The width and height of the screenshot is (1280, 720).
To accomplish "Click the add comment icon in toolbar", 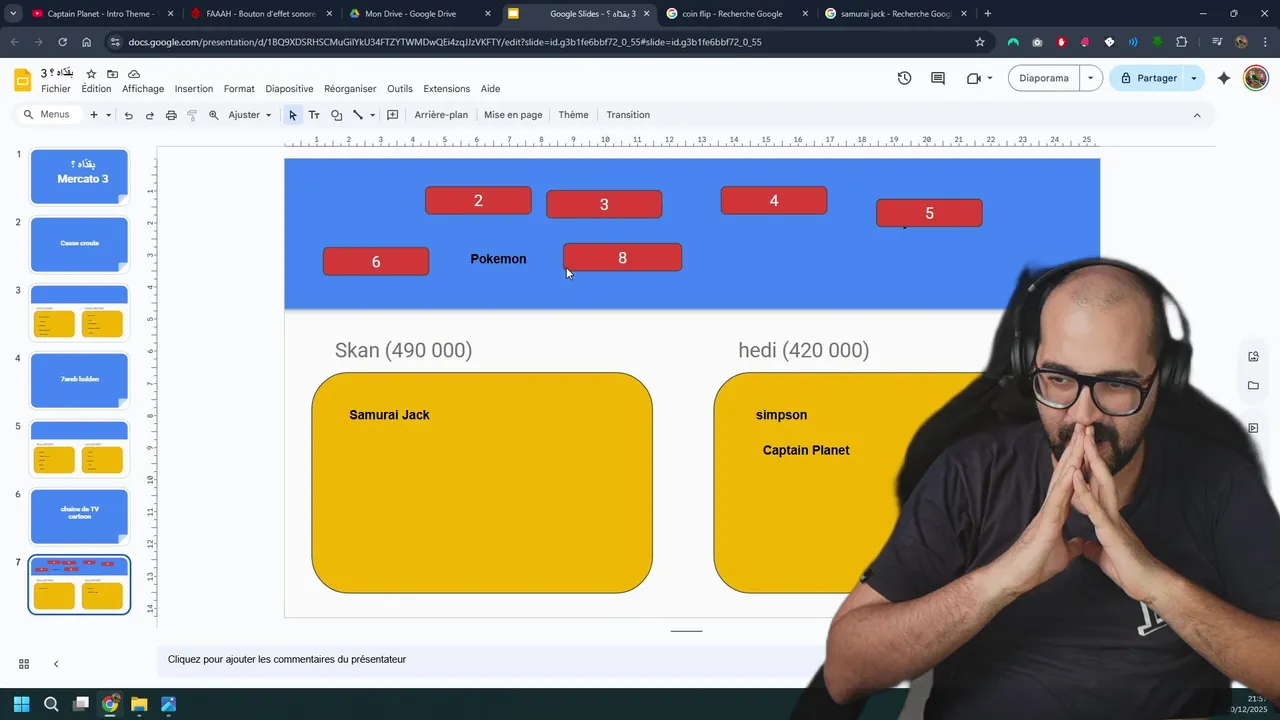I will 393,115.
